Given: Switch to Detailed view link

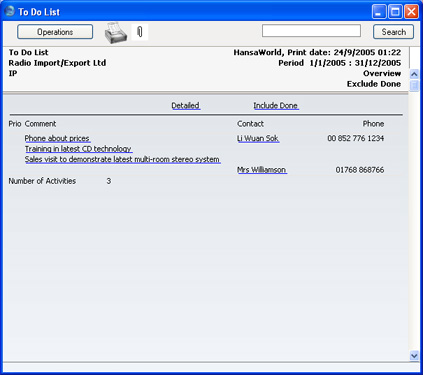Looking at the screenshot, I should click(x=185, y=106).
